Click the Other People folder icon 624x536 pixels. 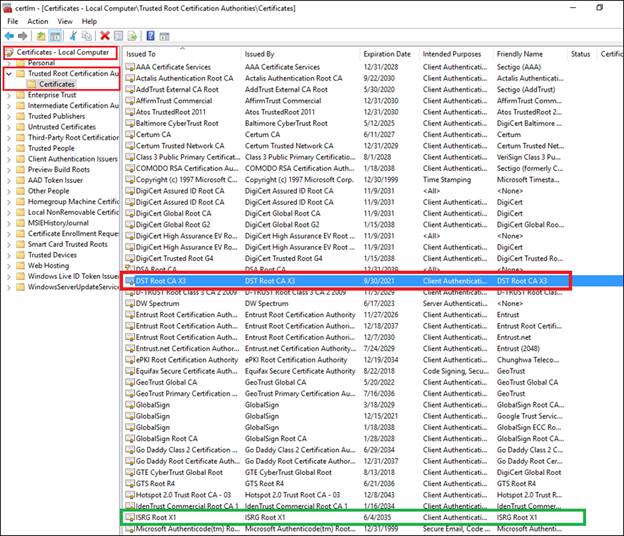(20, 191)
